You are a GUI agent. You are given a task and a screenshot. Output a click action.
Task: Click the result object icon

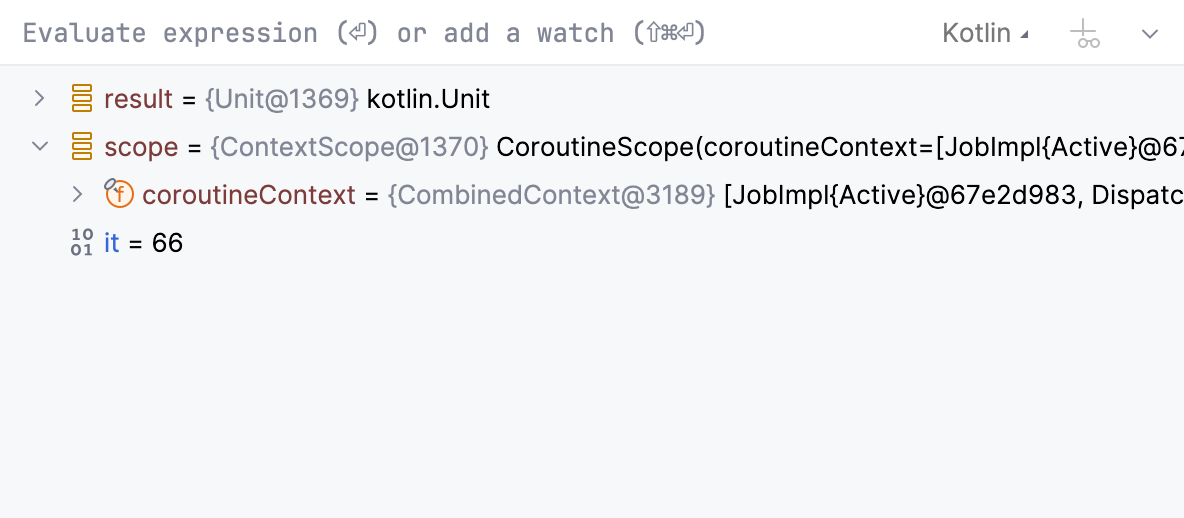82,99
